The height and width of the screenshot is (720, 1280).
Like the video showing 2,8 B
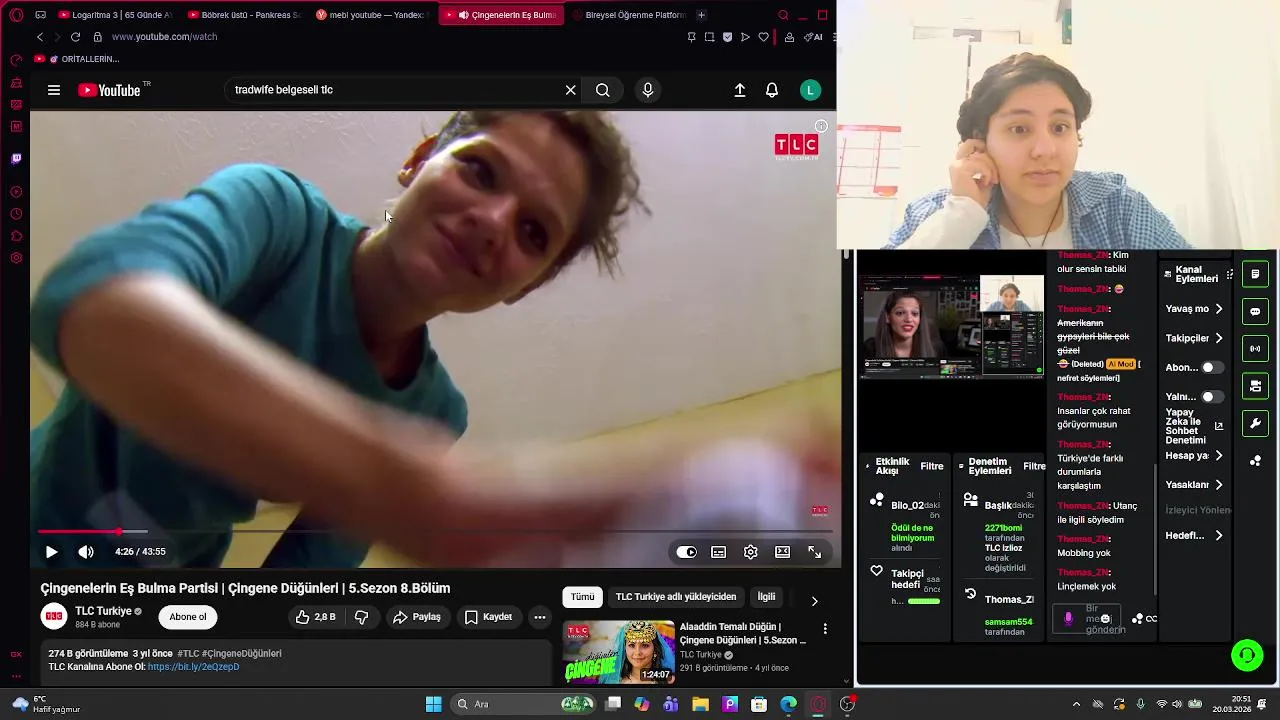(316, 617)
